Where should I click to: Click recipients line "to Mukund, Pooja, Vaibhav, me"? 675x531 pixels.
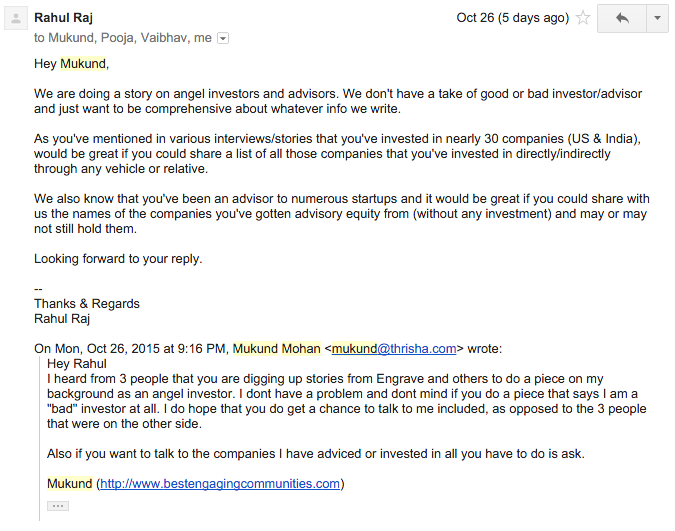click(x=123, y=38)
